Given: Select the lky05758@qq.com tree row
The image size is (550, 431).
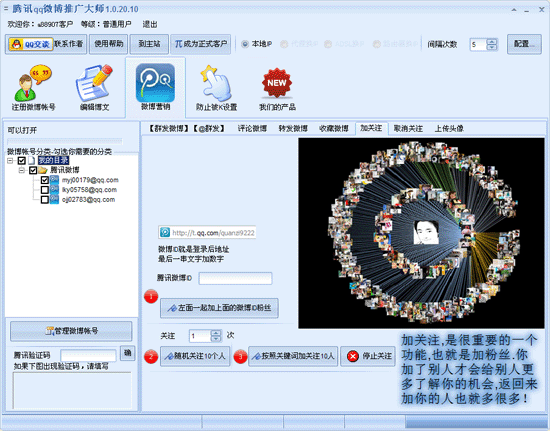Looking at the screenshot, I should 89,190.
